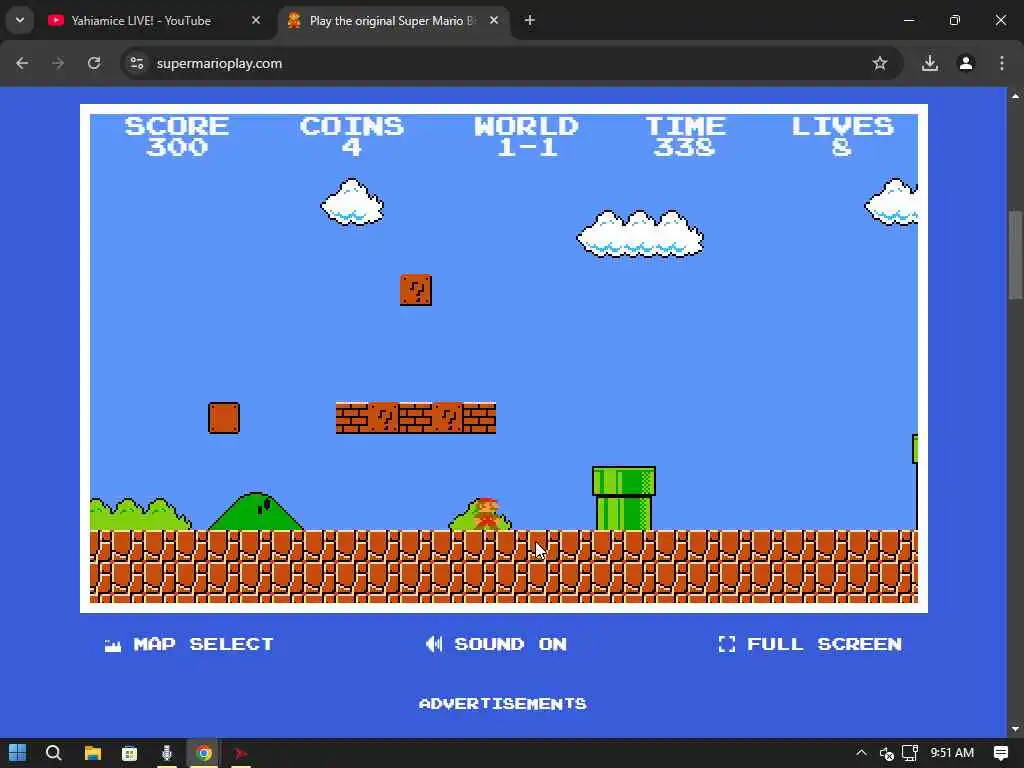Screen dimensions: 1024x768
Task: Open File Explorer from the taskbar
Action: (x=93, y=753)
